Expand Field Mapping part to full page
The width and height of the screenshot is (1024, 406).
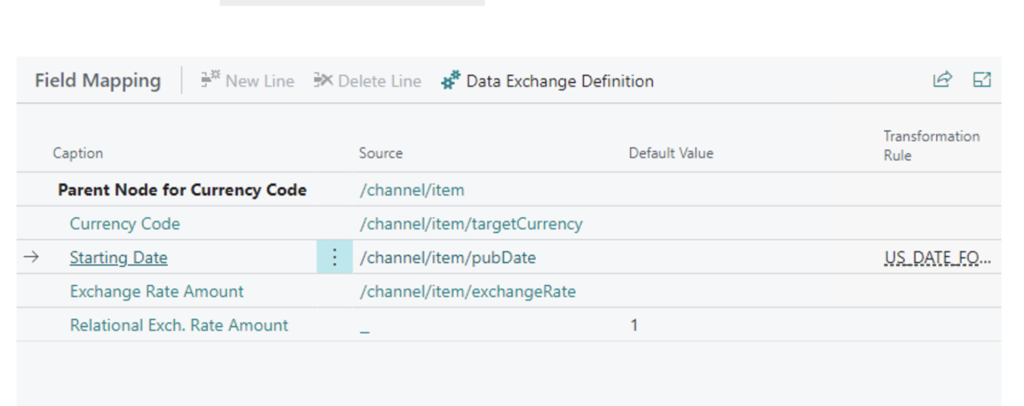point(982,80)
